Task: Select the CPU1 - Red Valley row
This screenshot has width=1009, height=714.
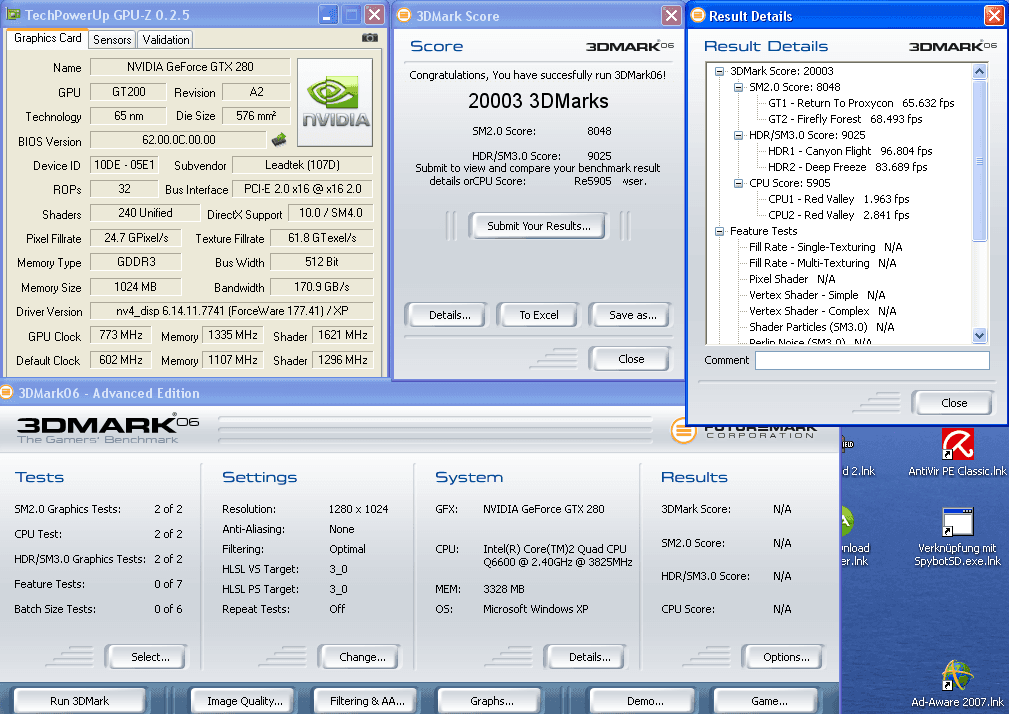Action: pyautogui.click(x=838, y=199)
